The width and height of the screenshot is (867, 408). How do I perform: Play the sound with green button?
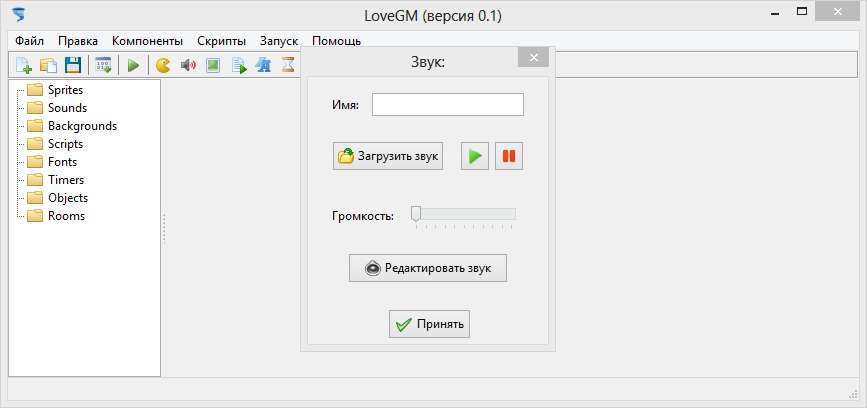coord(475,156)
